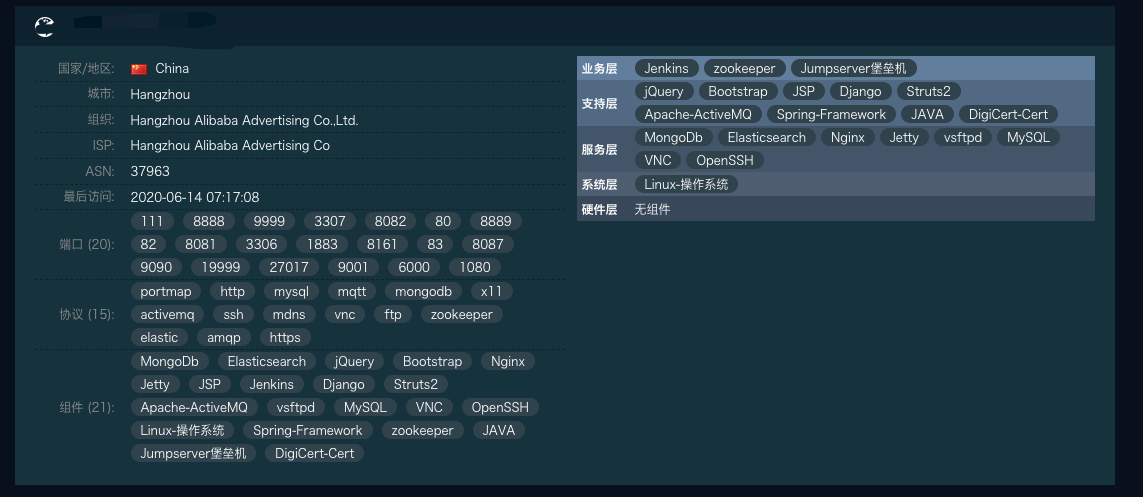Click Jetty in the 服务层 row
The image size is (1143, 497).
click(x=904, y=138)
